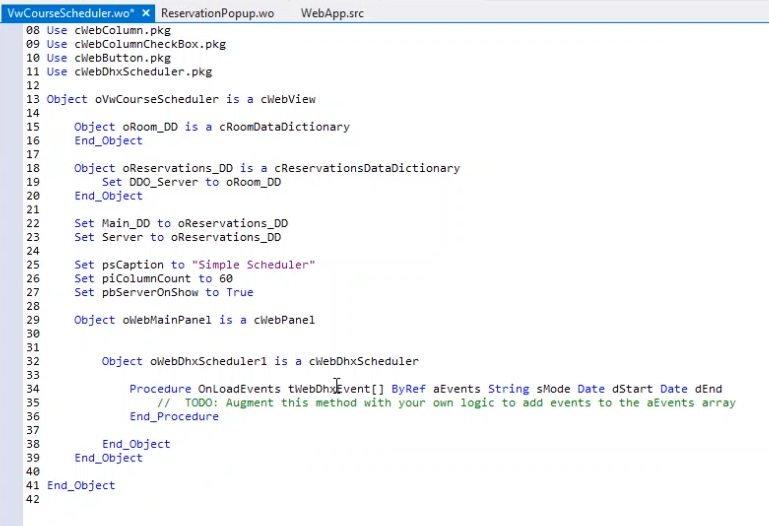This screenshot has height=526, width=769.
Task: Switch to the ReservationPopup.wo tab
Action: click(x=217, y=13)
